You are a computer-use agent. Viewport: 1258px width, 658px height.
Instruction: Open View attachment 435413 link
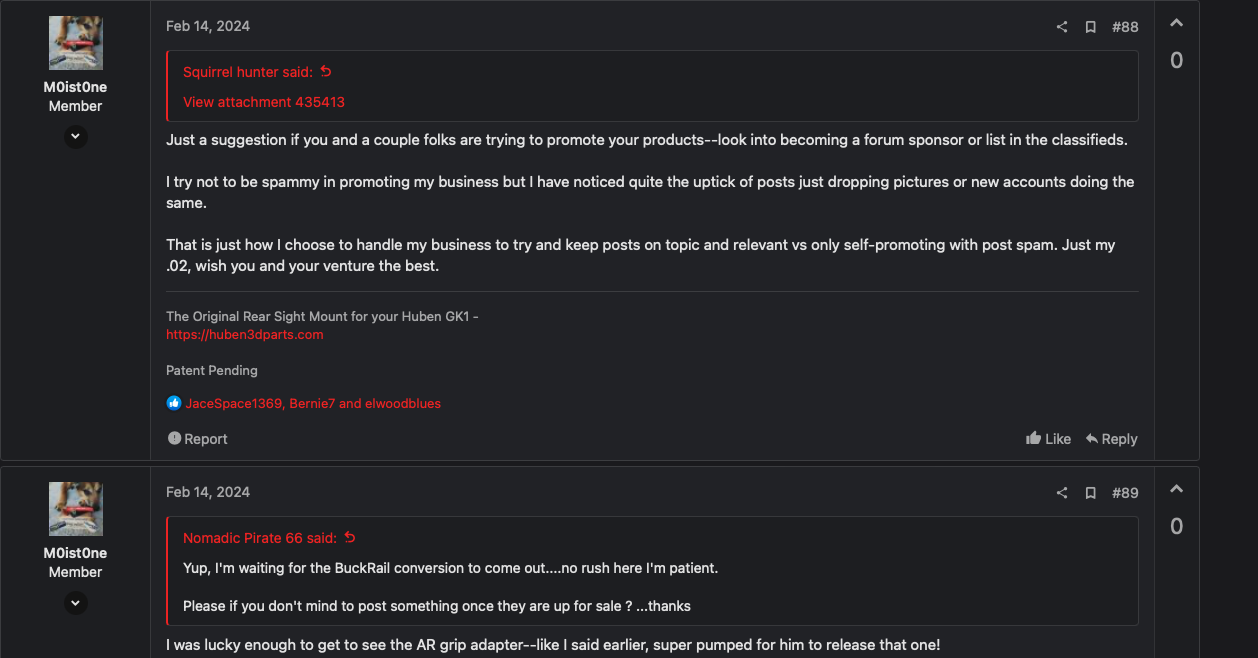264,102
